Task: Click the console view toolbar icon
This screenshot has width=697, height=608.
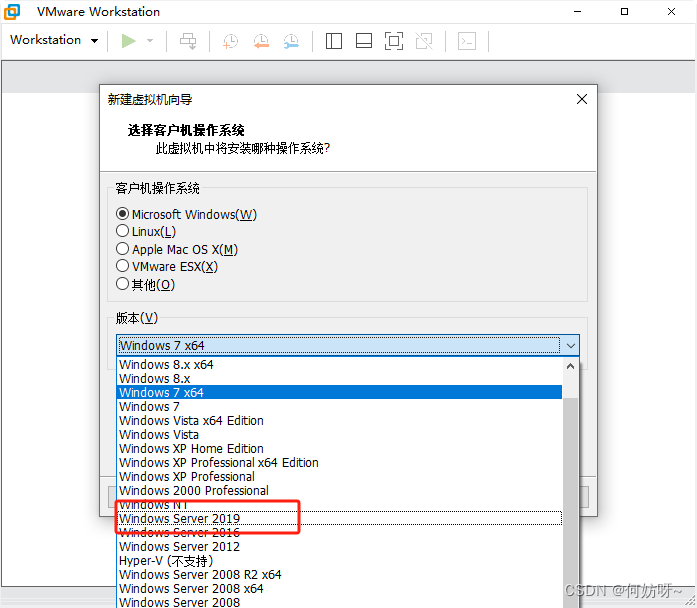Action: coord(467,41)
